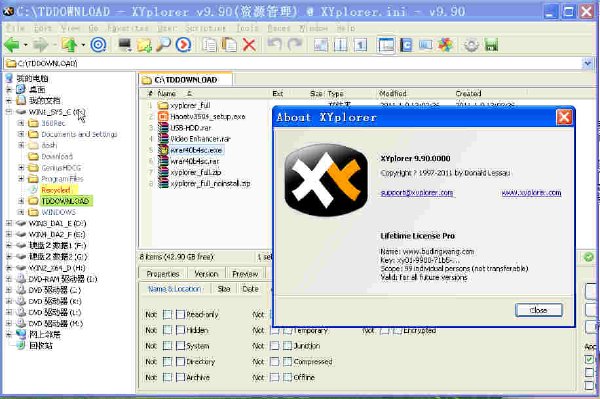
Task: Expand the WIN3_DA1_E (D:) drive node
Action: (9, 223)
